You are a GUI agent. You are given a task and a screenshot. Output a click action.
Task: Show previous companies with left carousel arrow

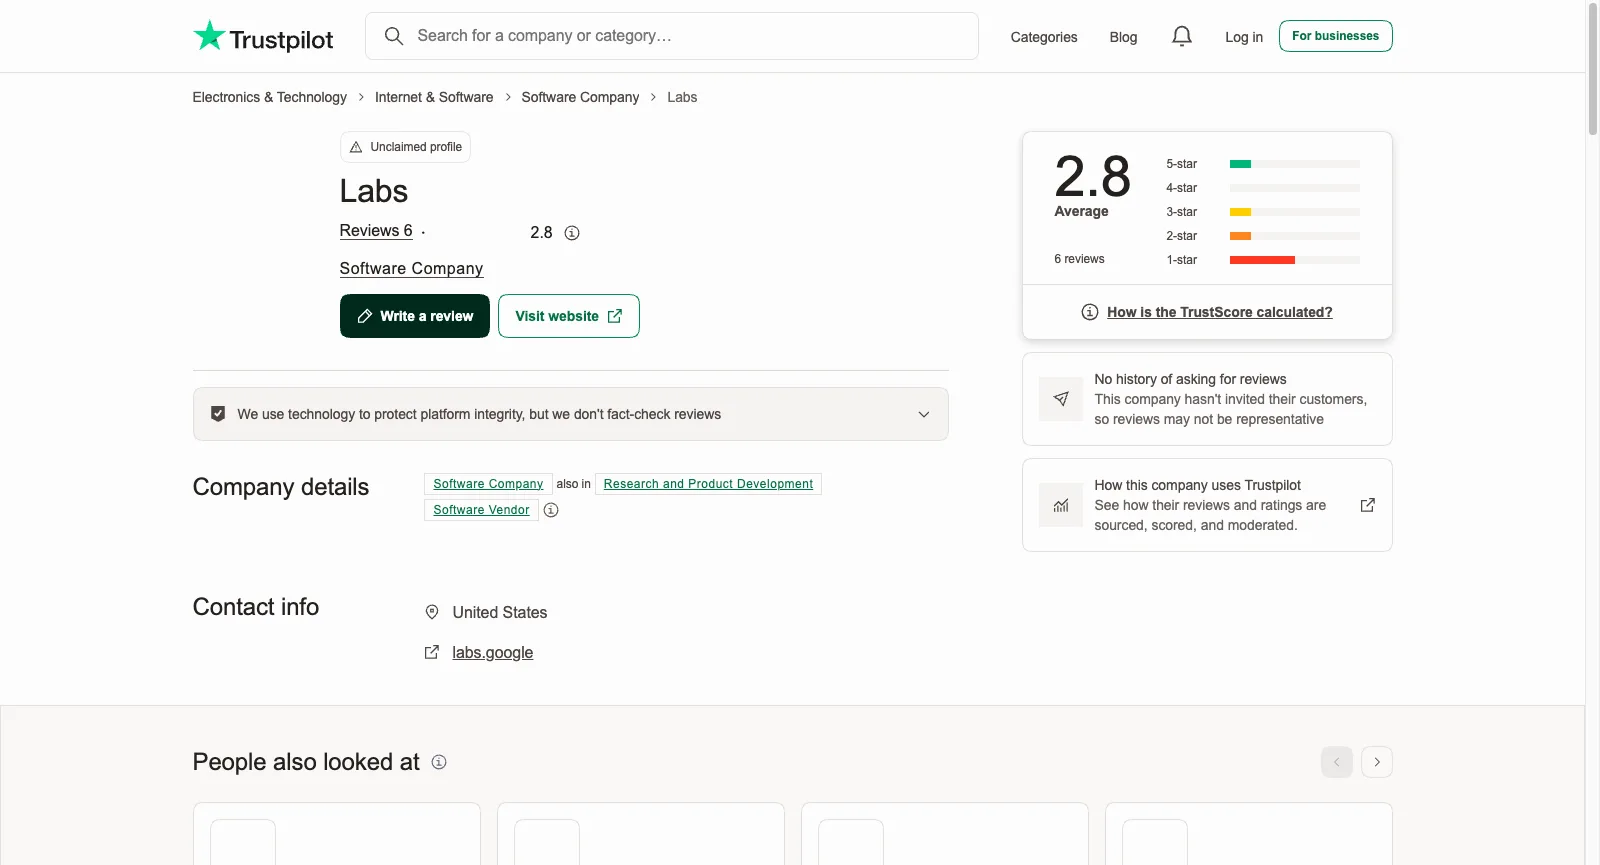click(1337, 762)
